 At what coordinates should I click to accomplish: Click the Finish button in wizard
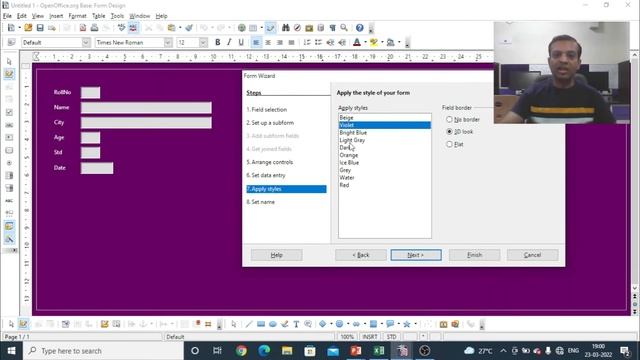point(474,255)
